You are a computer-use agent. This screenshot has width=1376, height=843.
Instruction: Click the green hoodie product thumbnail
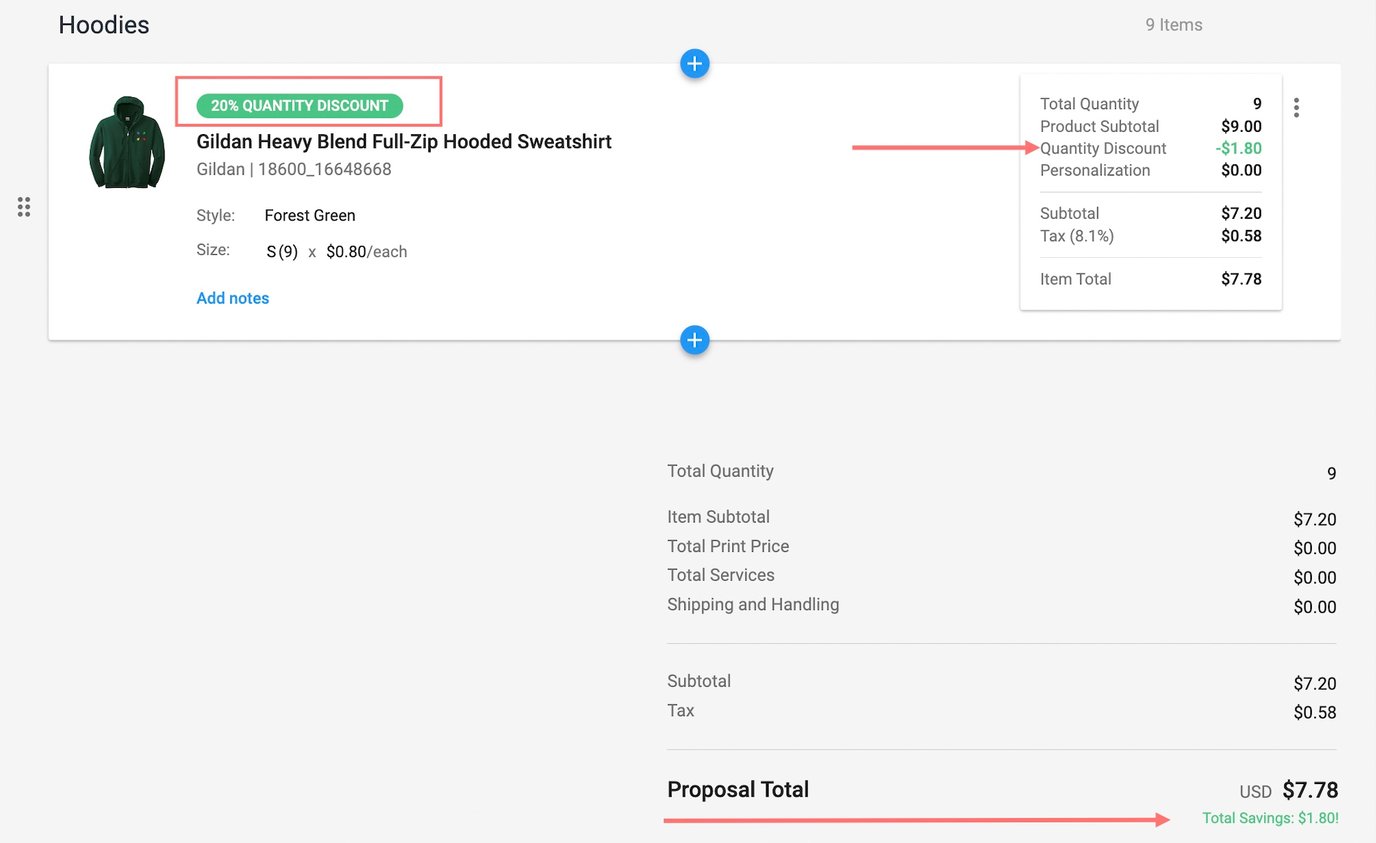pos(126,142)
